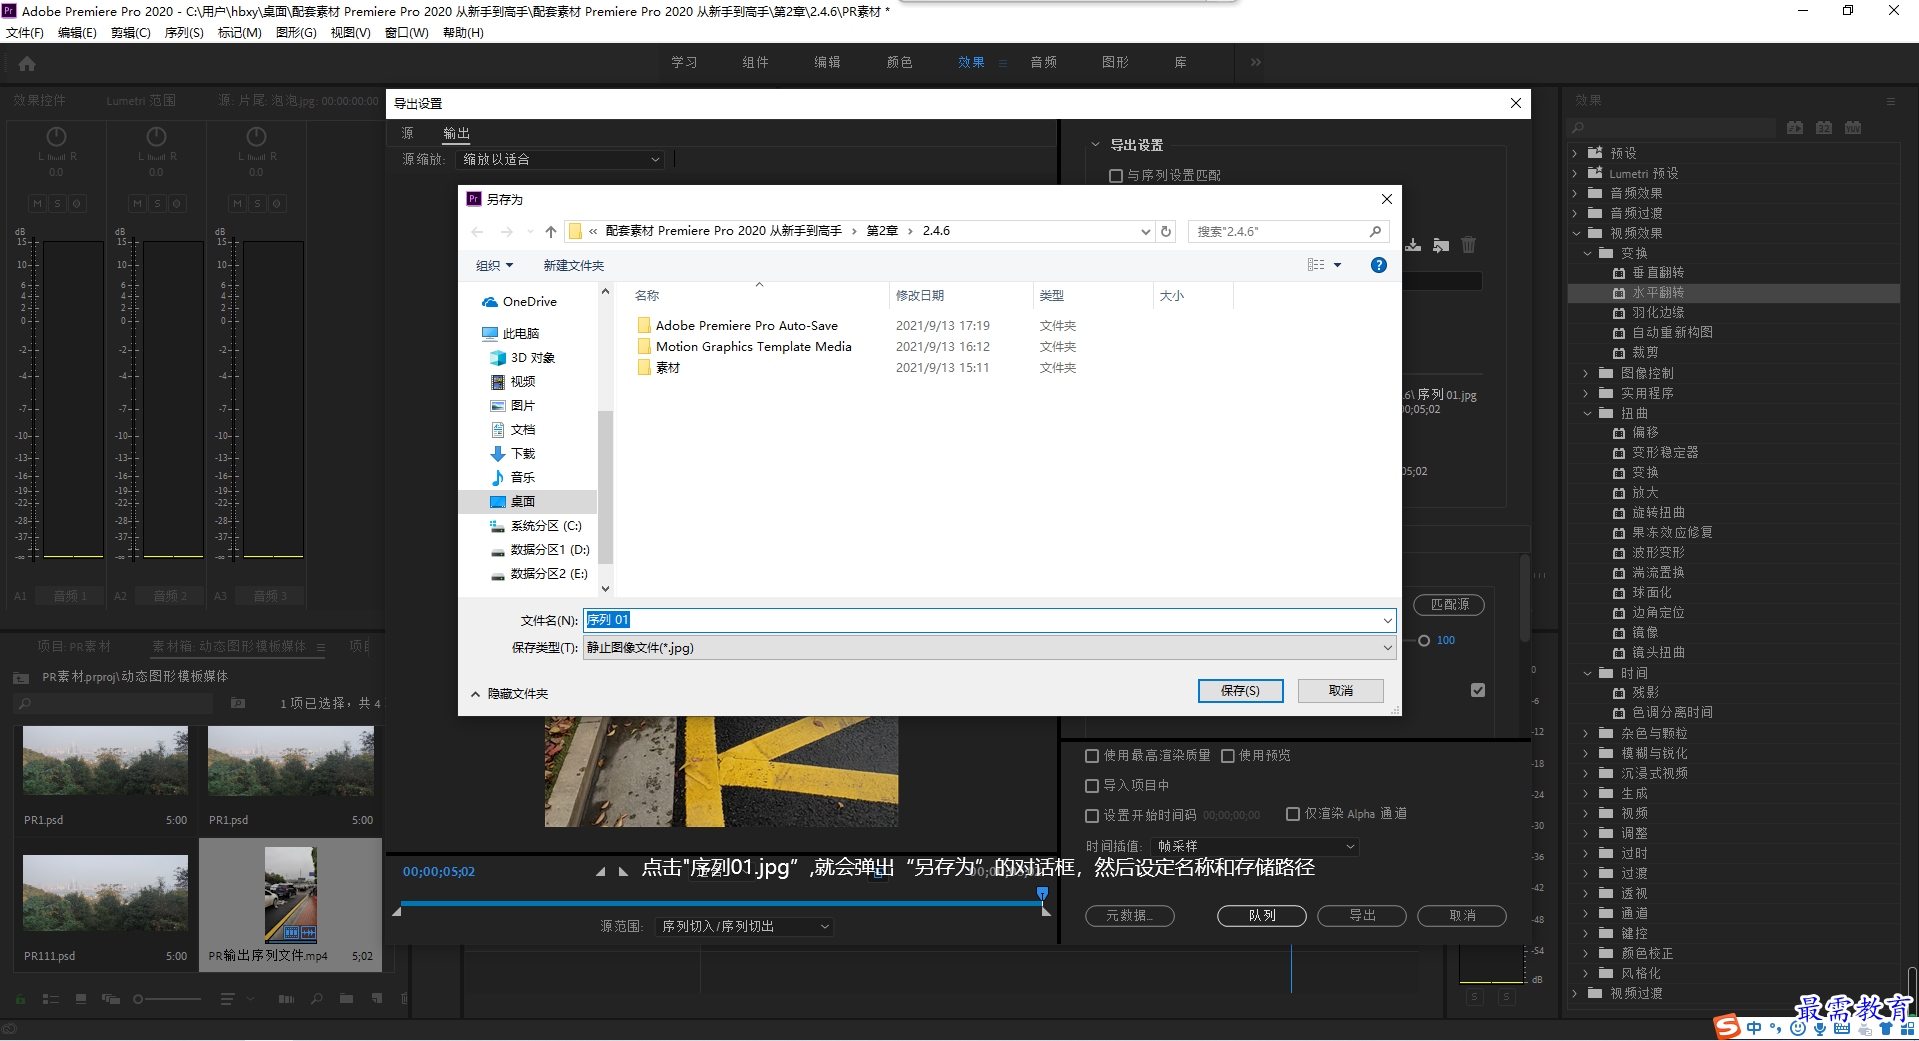Open the save as type dropdown
The image size is (1919, 1041).
point(990,648)
